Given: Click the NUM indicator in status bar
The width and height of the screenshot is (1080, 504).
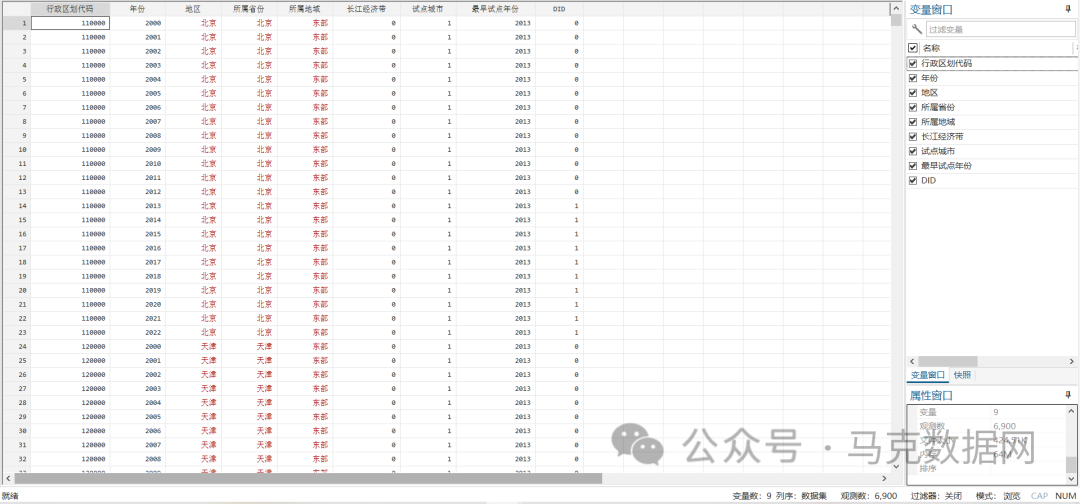Looking at the screenshot, I should (1065, 496).
